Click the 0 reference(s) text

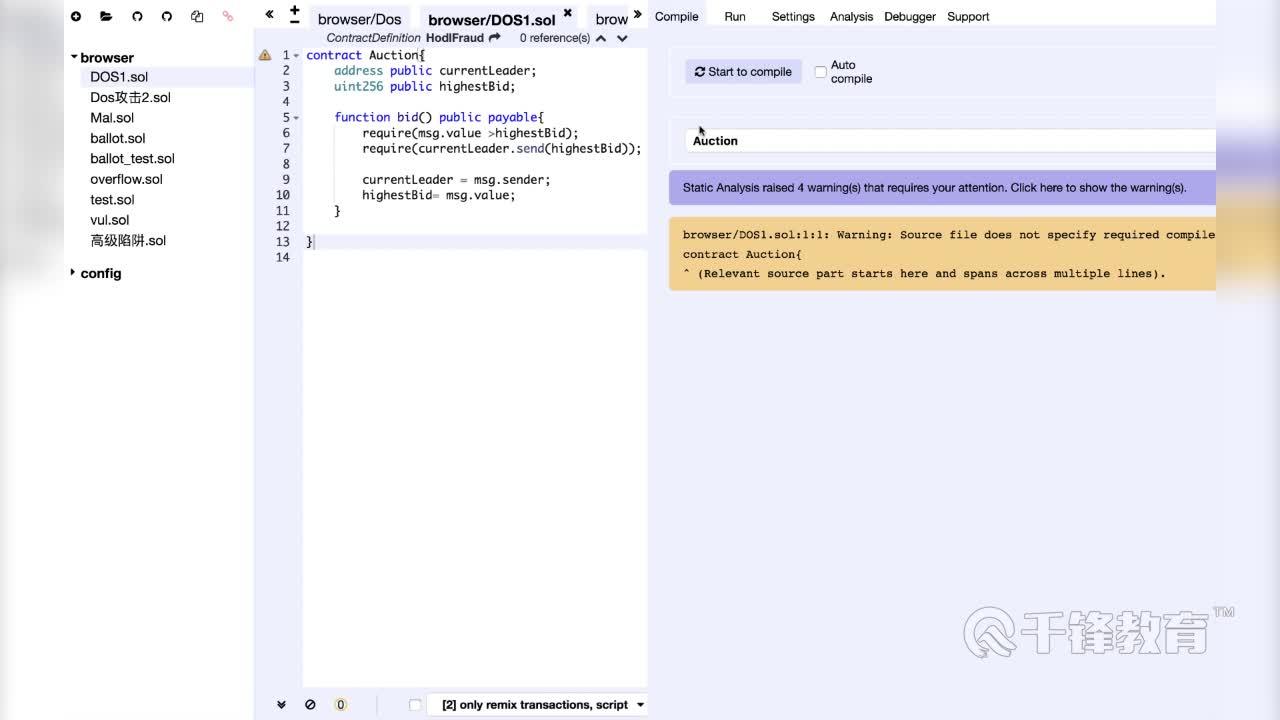555,38
